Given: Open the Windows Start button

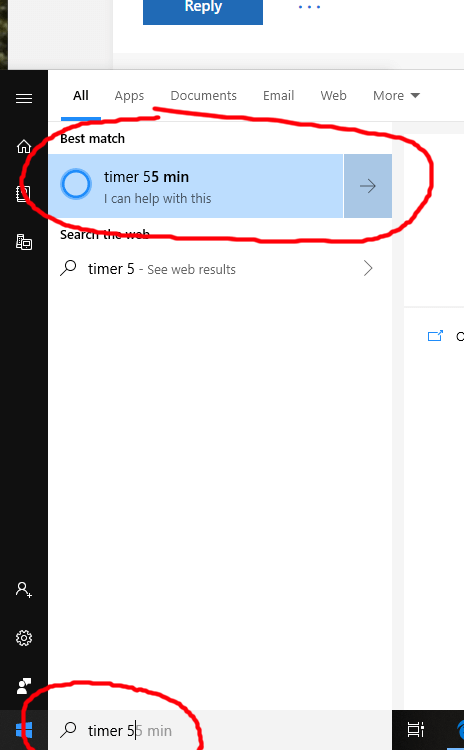Looking at the screenshot, I should [x=24, y=730].
